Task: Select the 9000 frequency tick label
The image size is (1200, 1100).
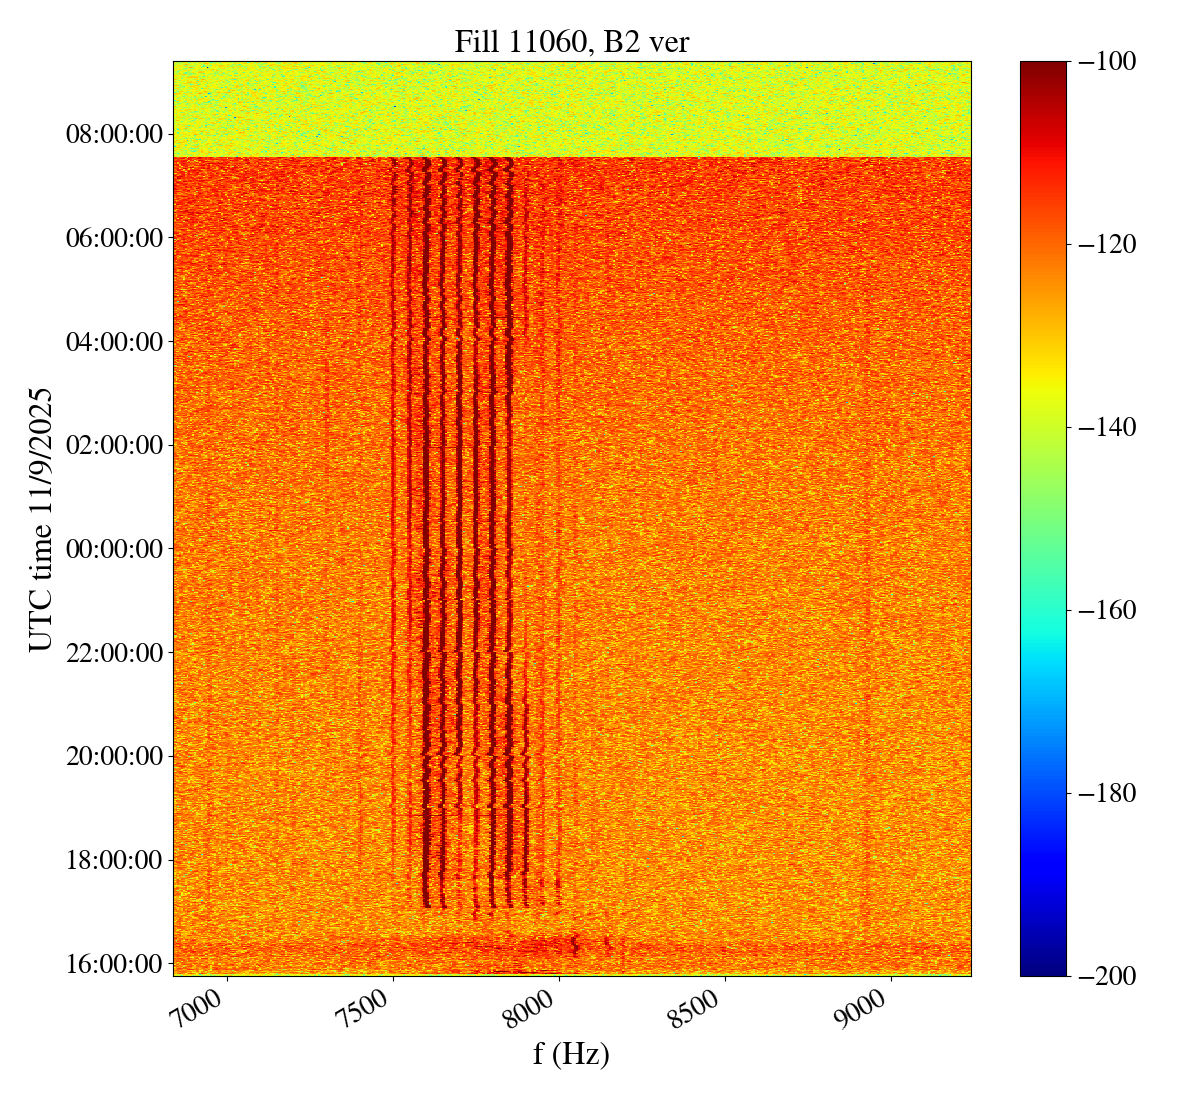Action: pyautogui.click(x=867, y=1007)
